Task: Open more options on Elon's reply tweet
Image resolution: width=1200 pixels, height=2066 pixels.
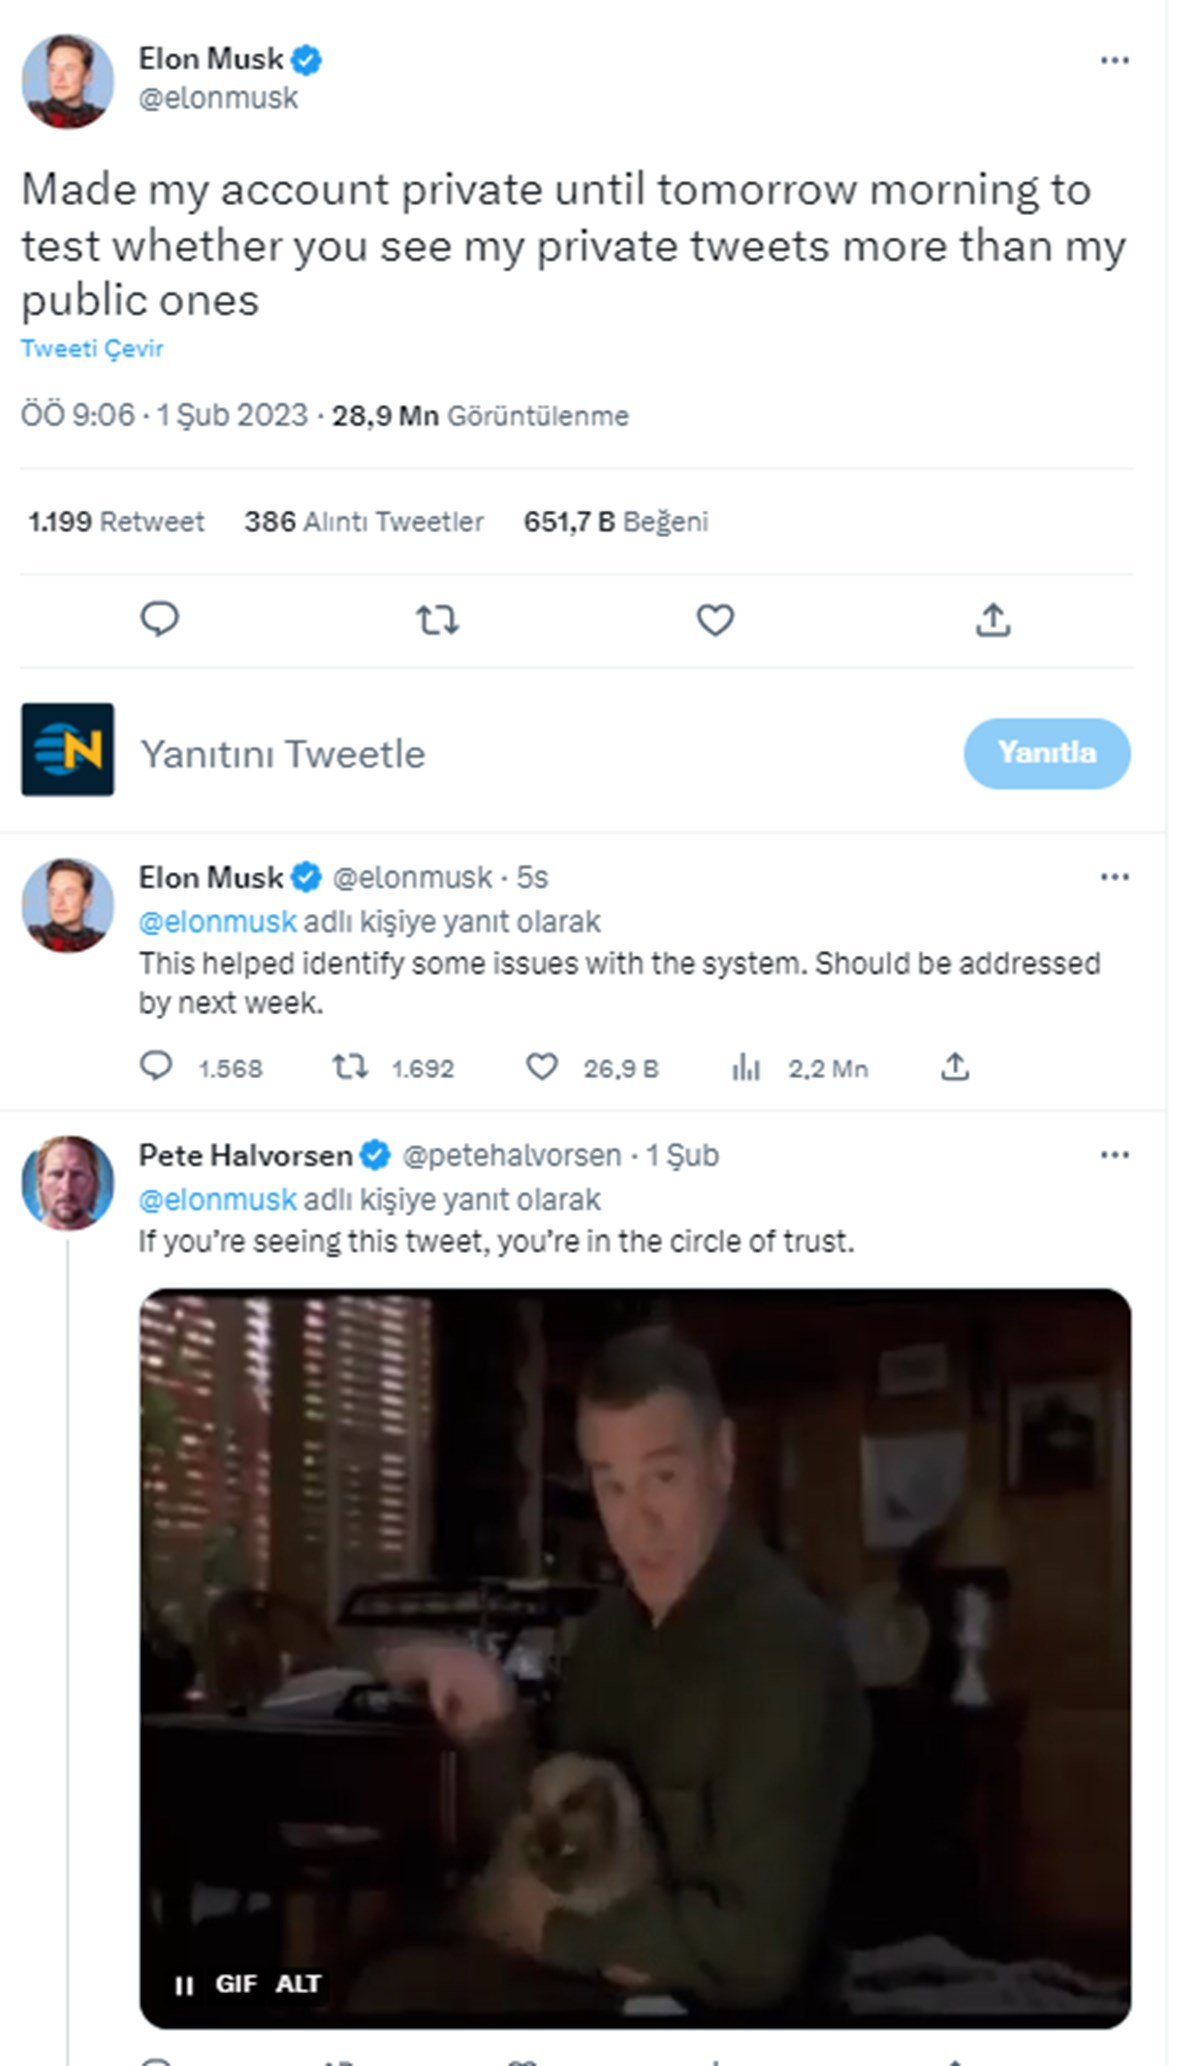Action: pos(1114,877)
